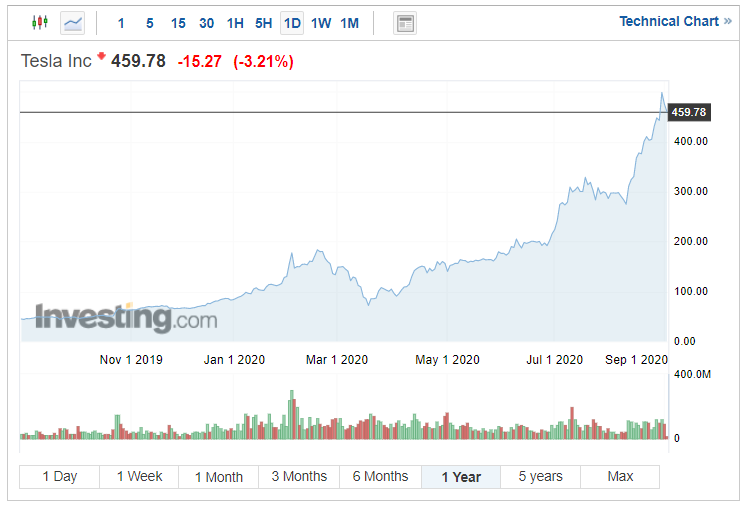The height and width of the screenshot is (506, 746).
Task: Select the 1H interval
Action: point(235,23)
